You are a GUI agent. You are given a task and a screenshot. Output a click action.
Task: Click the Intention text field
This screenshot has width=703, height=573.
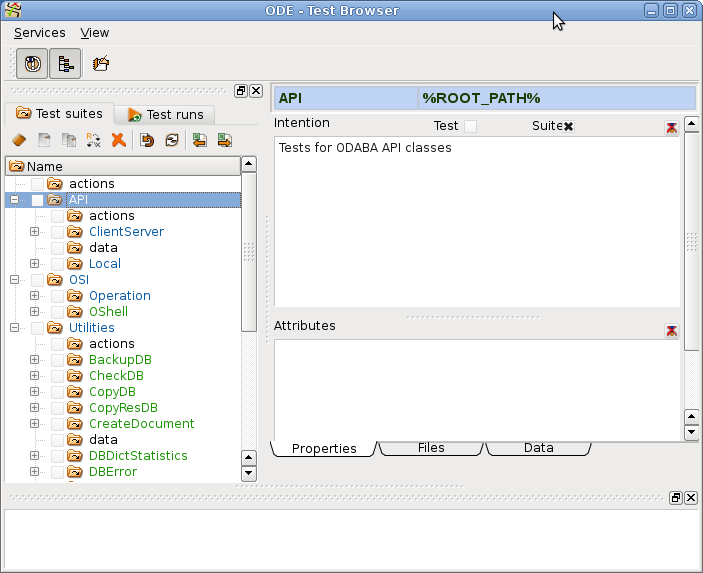coord(476,220)
